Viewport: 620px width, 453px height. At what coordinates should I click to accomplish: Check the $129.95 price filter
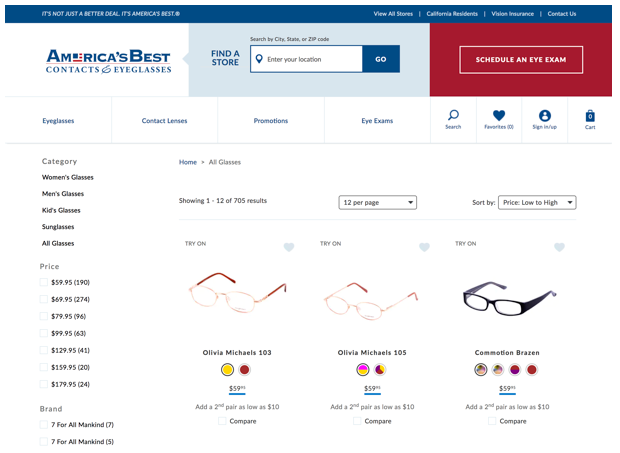pyautogui.click(x=44, y=350)
